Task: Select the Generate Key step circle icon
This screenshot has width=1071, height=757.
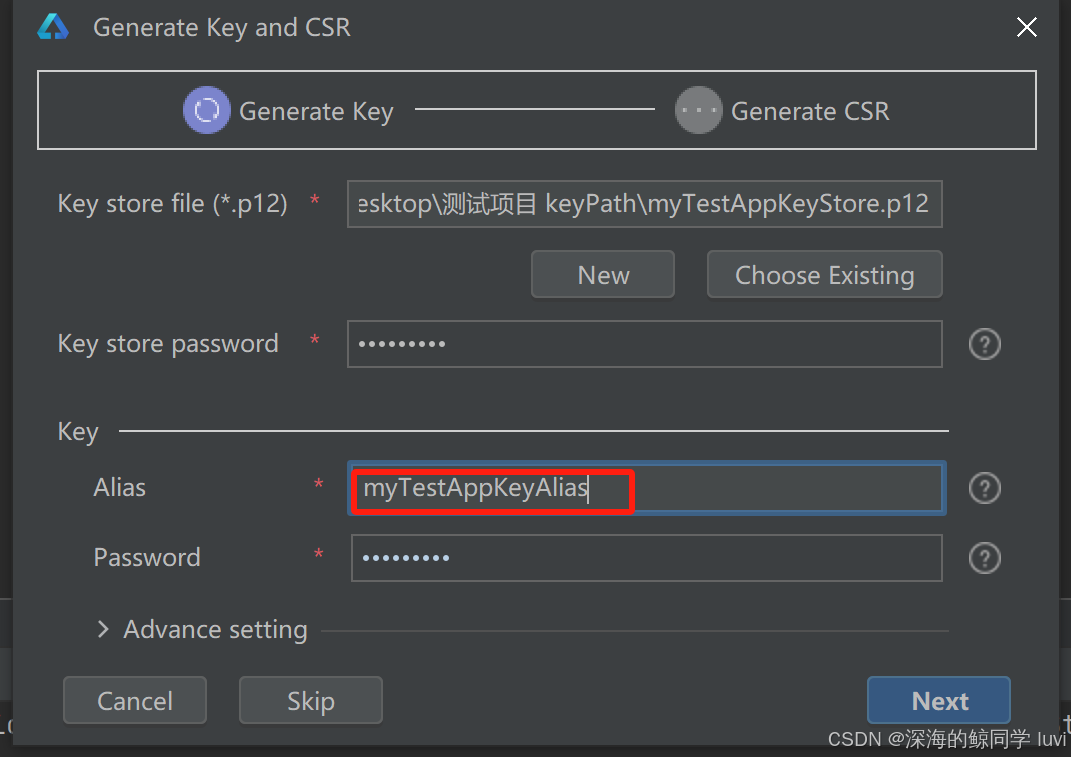Action: coord(206,110)
